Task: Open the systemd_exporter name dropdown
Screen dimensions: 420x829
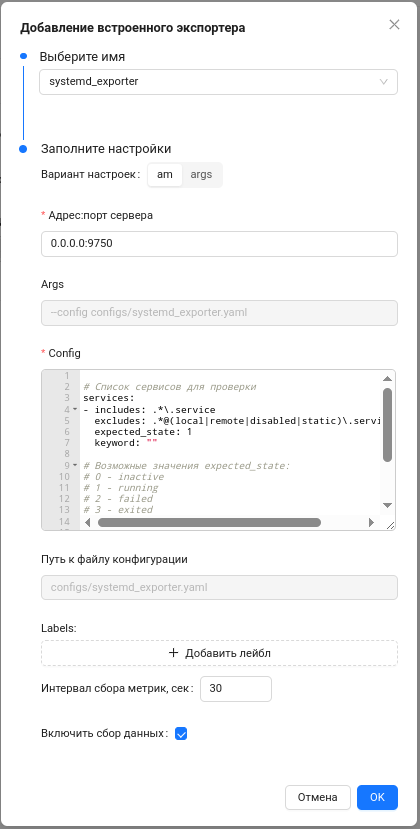Action: [218, 82]
